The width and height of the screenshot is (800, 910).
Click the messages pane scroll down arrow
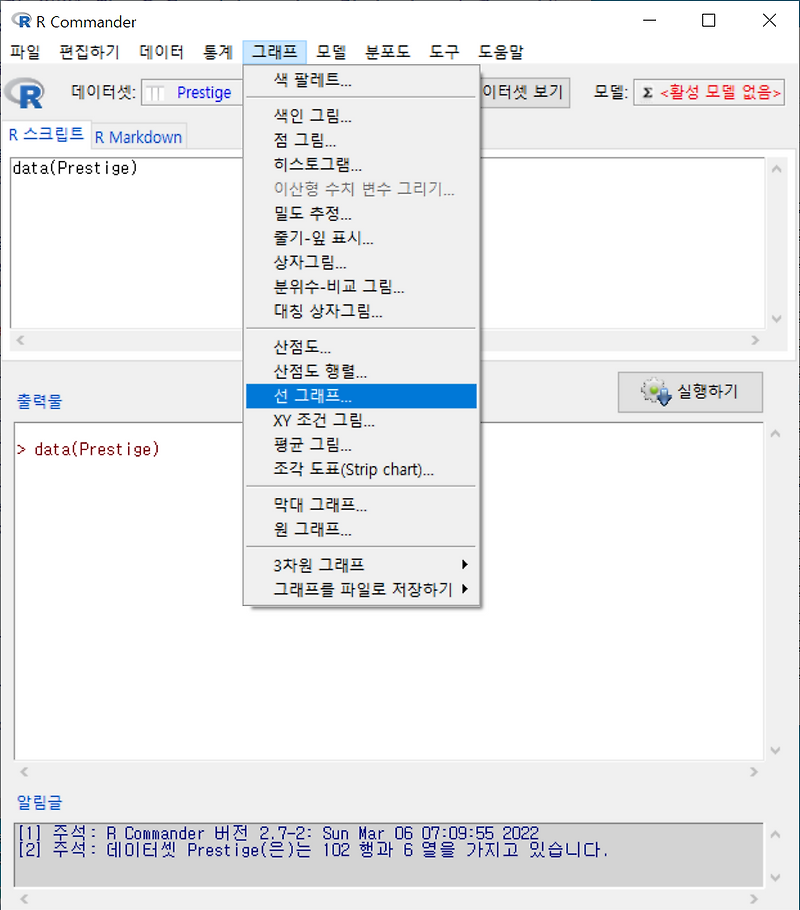[x=776, y=878]
